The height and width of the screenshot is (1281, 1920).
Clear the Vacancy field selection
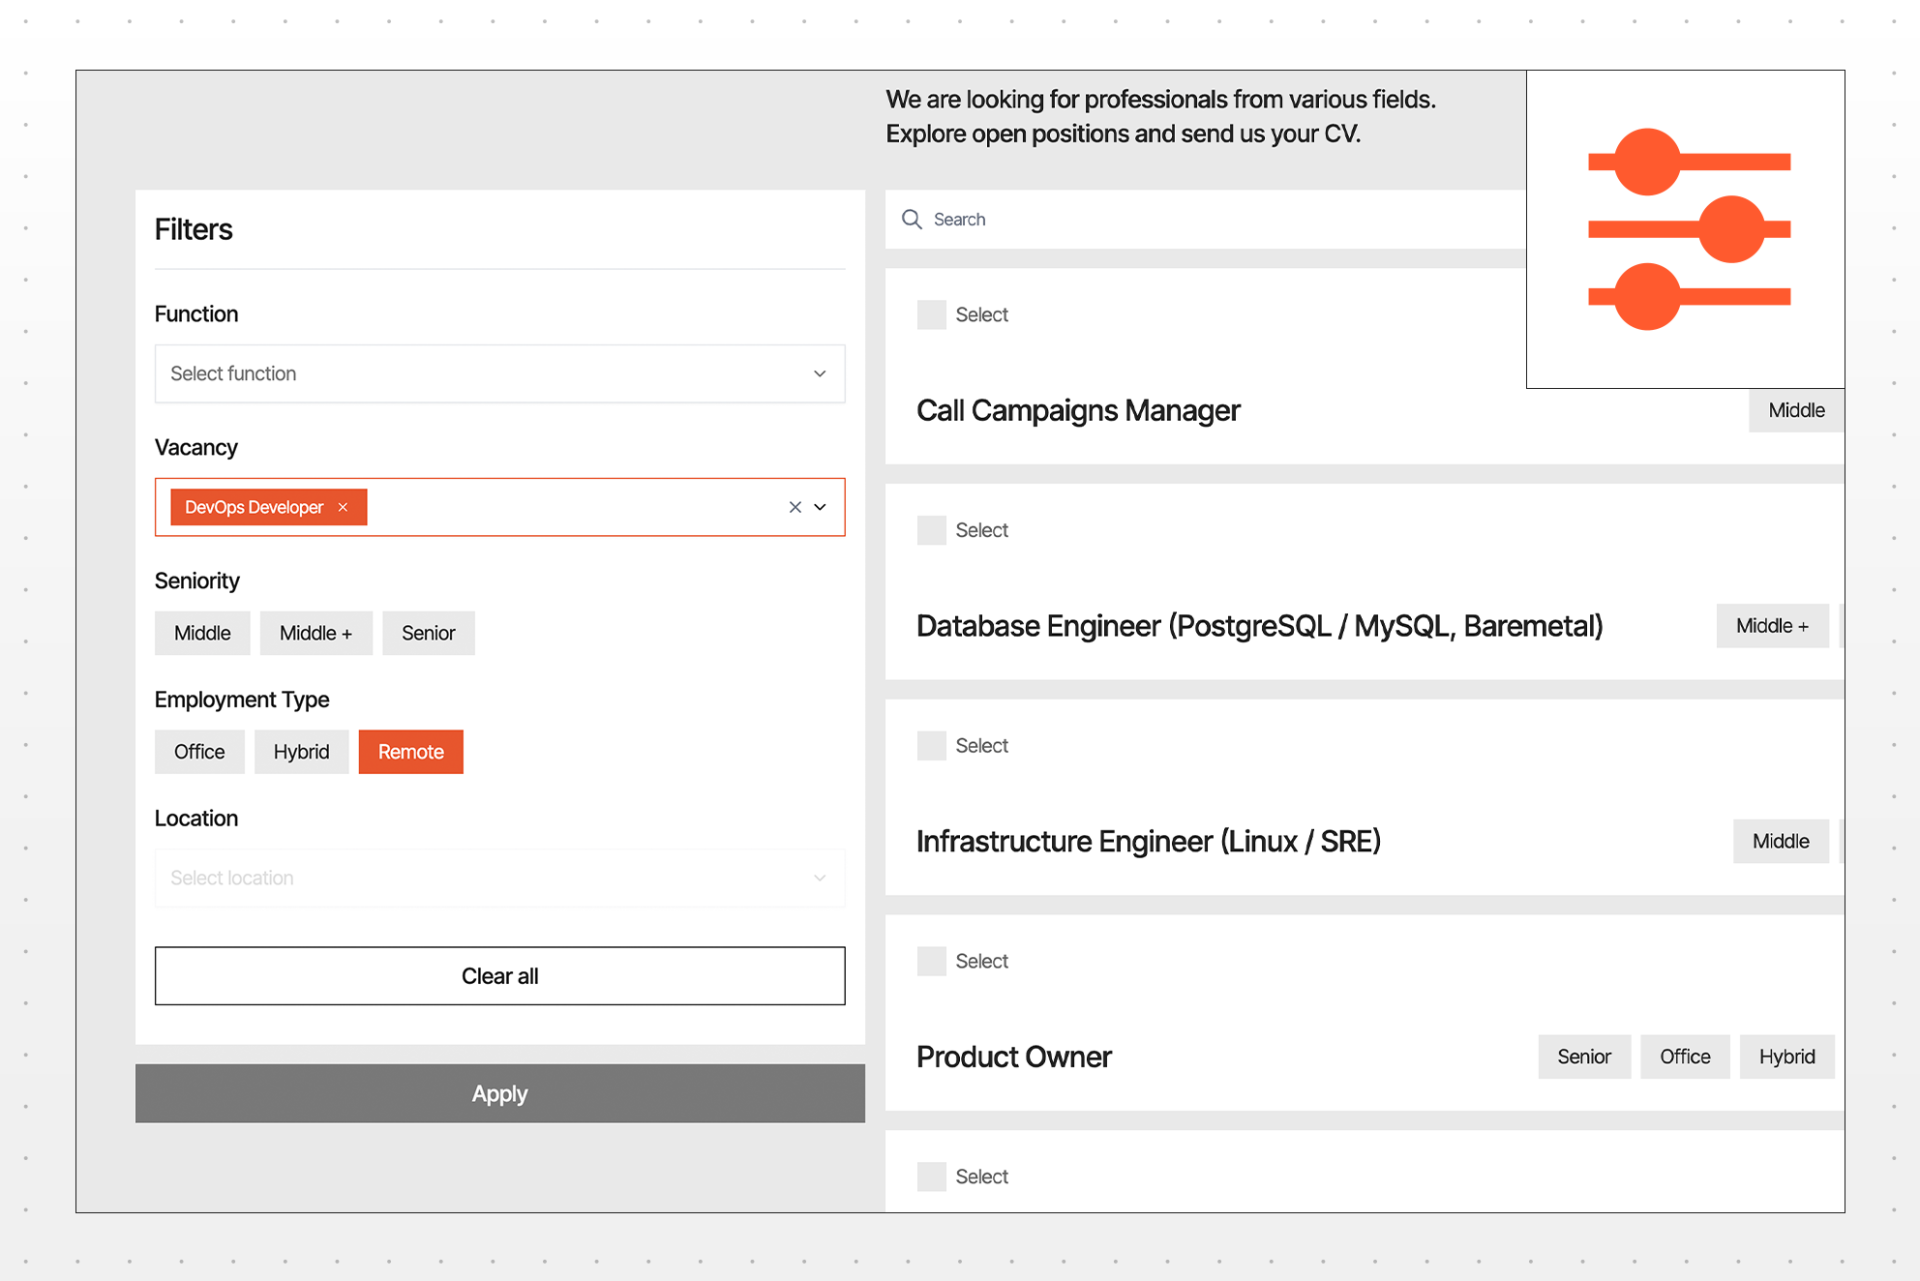point(795,507)
